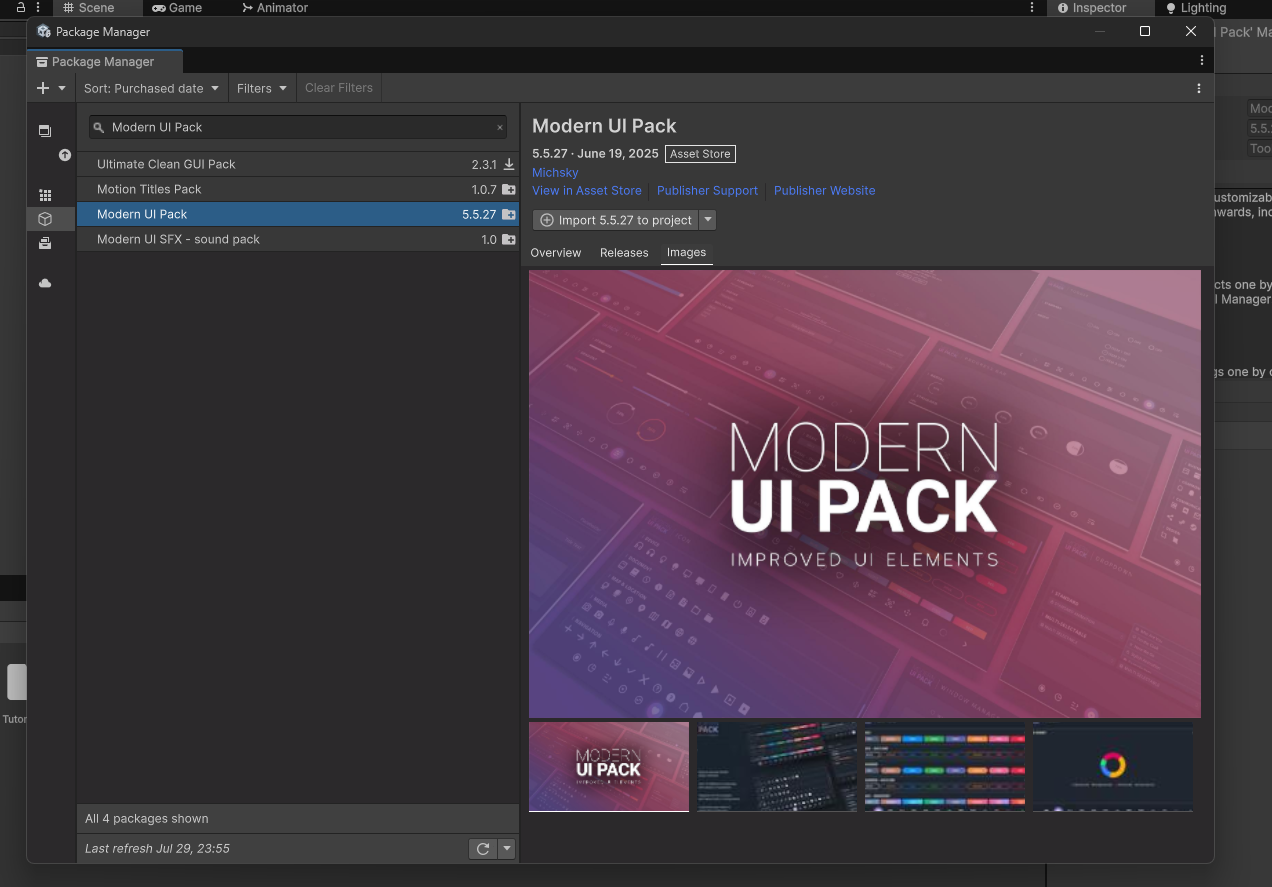1272x887 pixels.
Task: Select the second thumbnail showing UI panels
Action: [x=777, y=766]
